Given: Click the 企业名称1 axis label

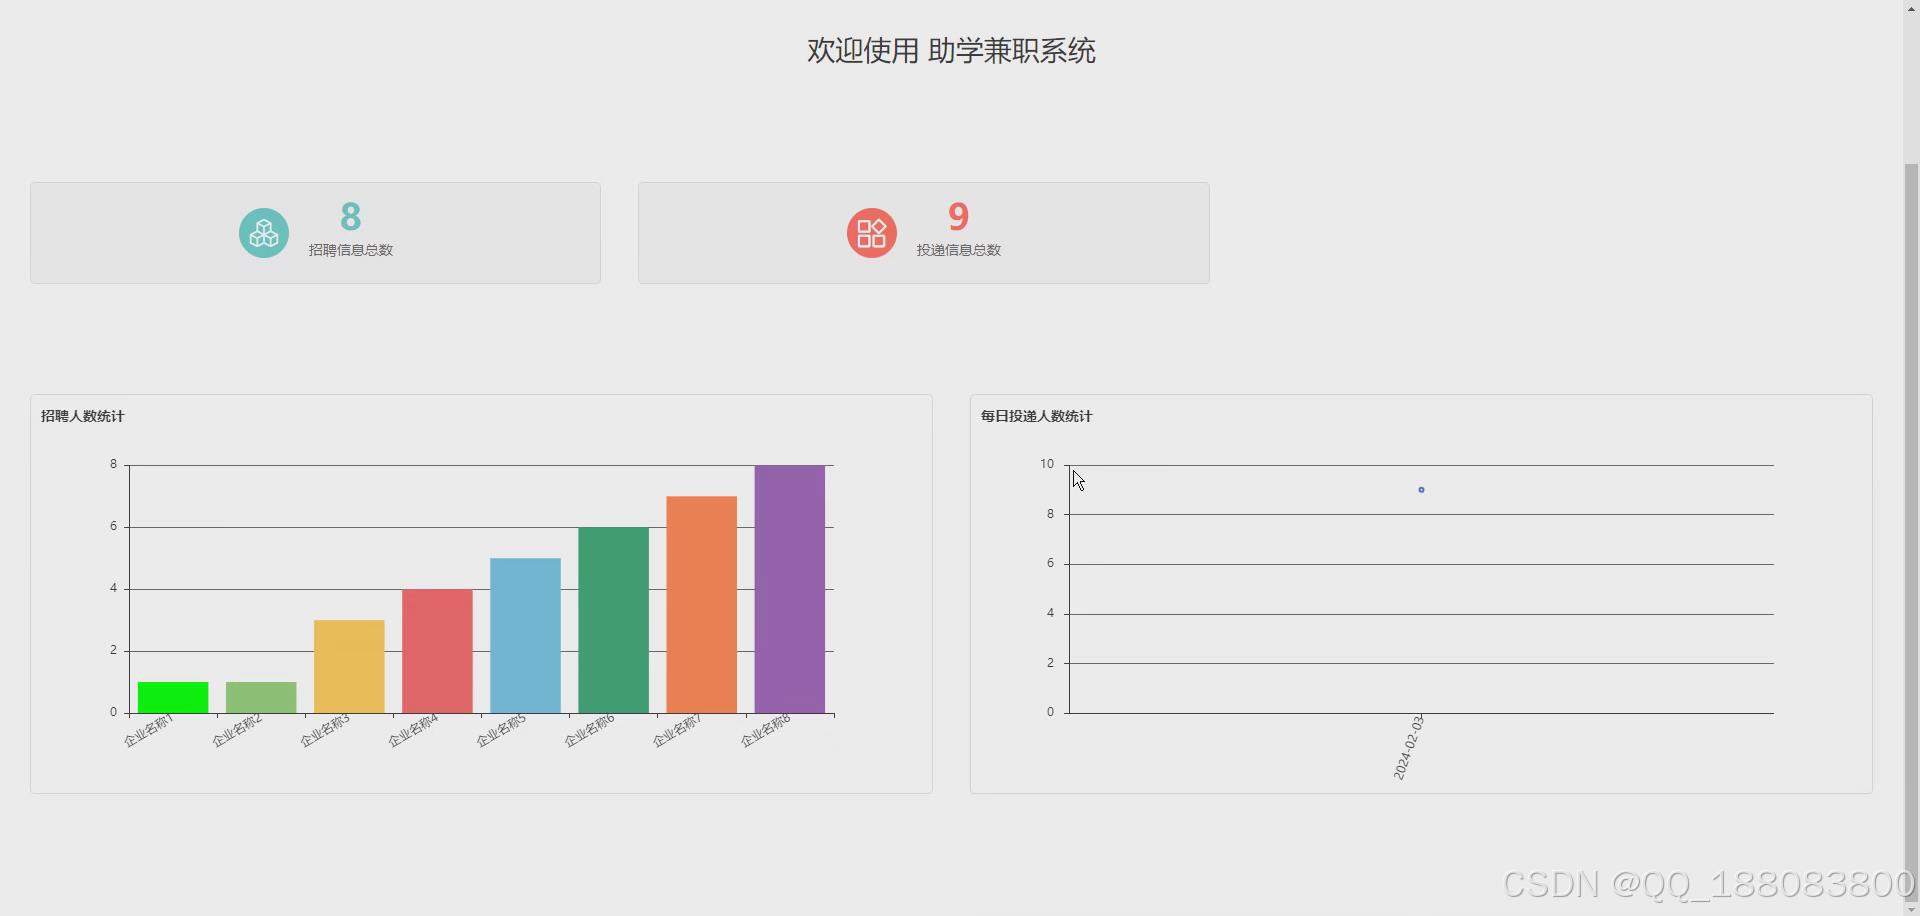Looking at the screenshot, I should pos(149,731).
